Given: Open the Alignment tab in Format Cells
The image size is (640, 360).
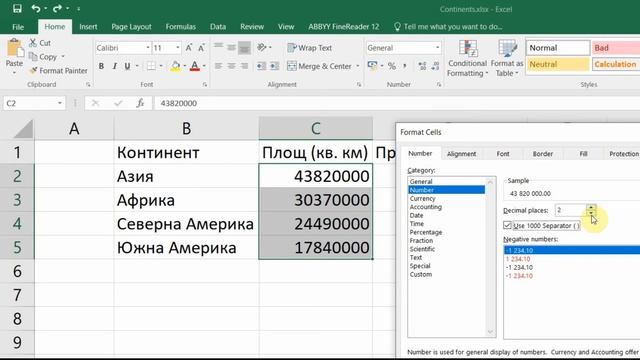Looking at the screenshot, I should tap(461, 154).
